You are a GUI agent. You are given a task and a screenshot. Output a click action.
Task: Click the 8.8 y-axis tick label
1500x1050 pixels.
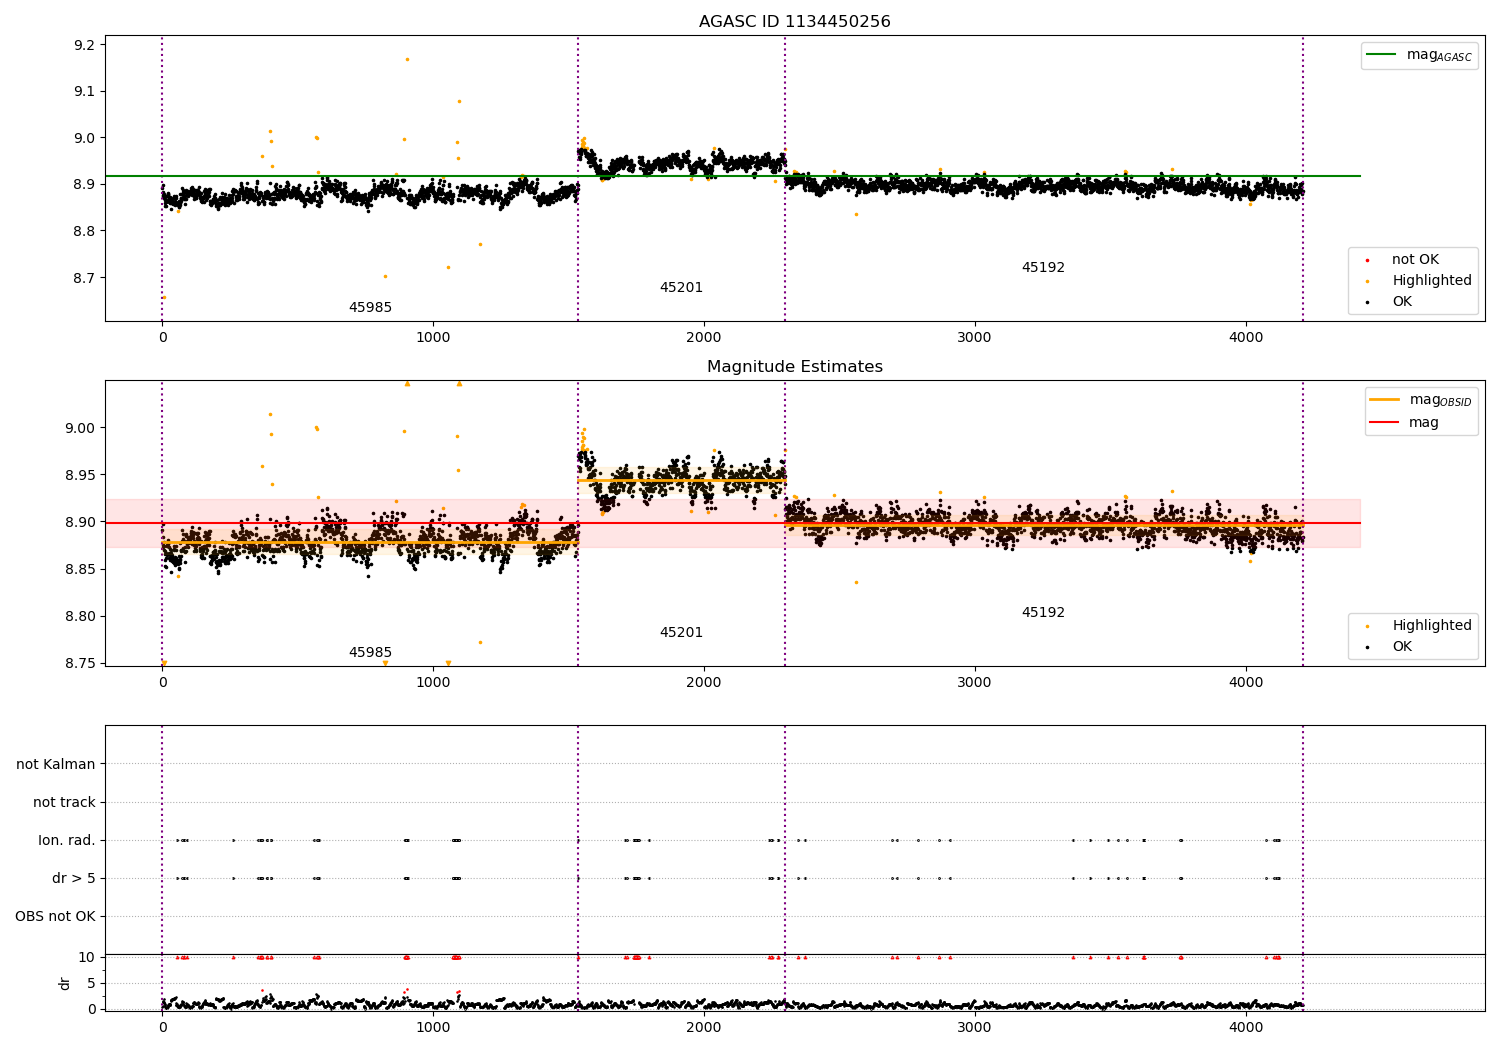pos(84,231)
